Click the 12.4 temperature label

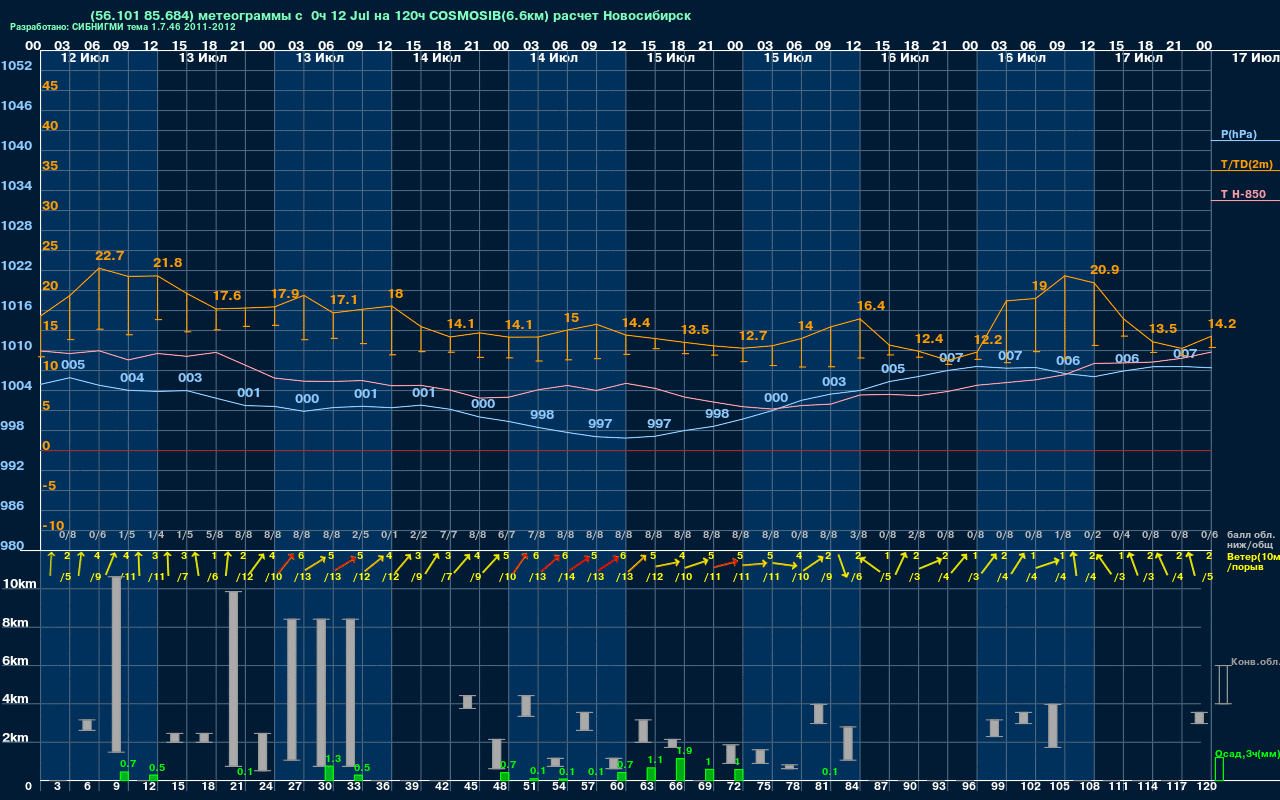tap(929, 339)
